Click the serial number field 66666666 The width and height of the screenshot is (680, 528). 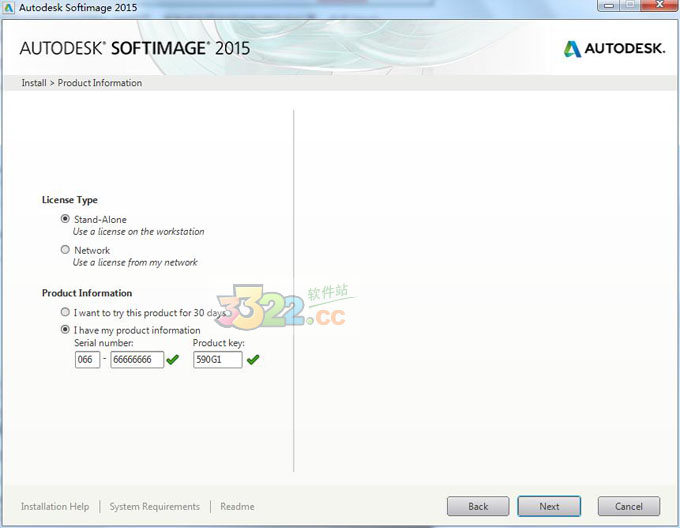point(137,359)
